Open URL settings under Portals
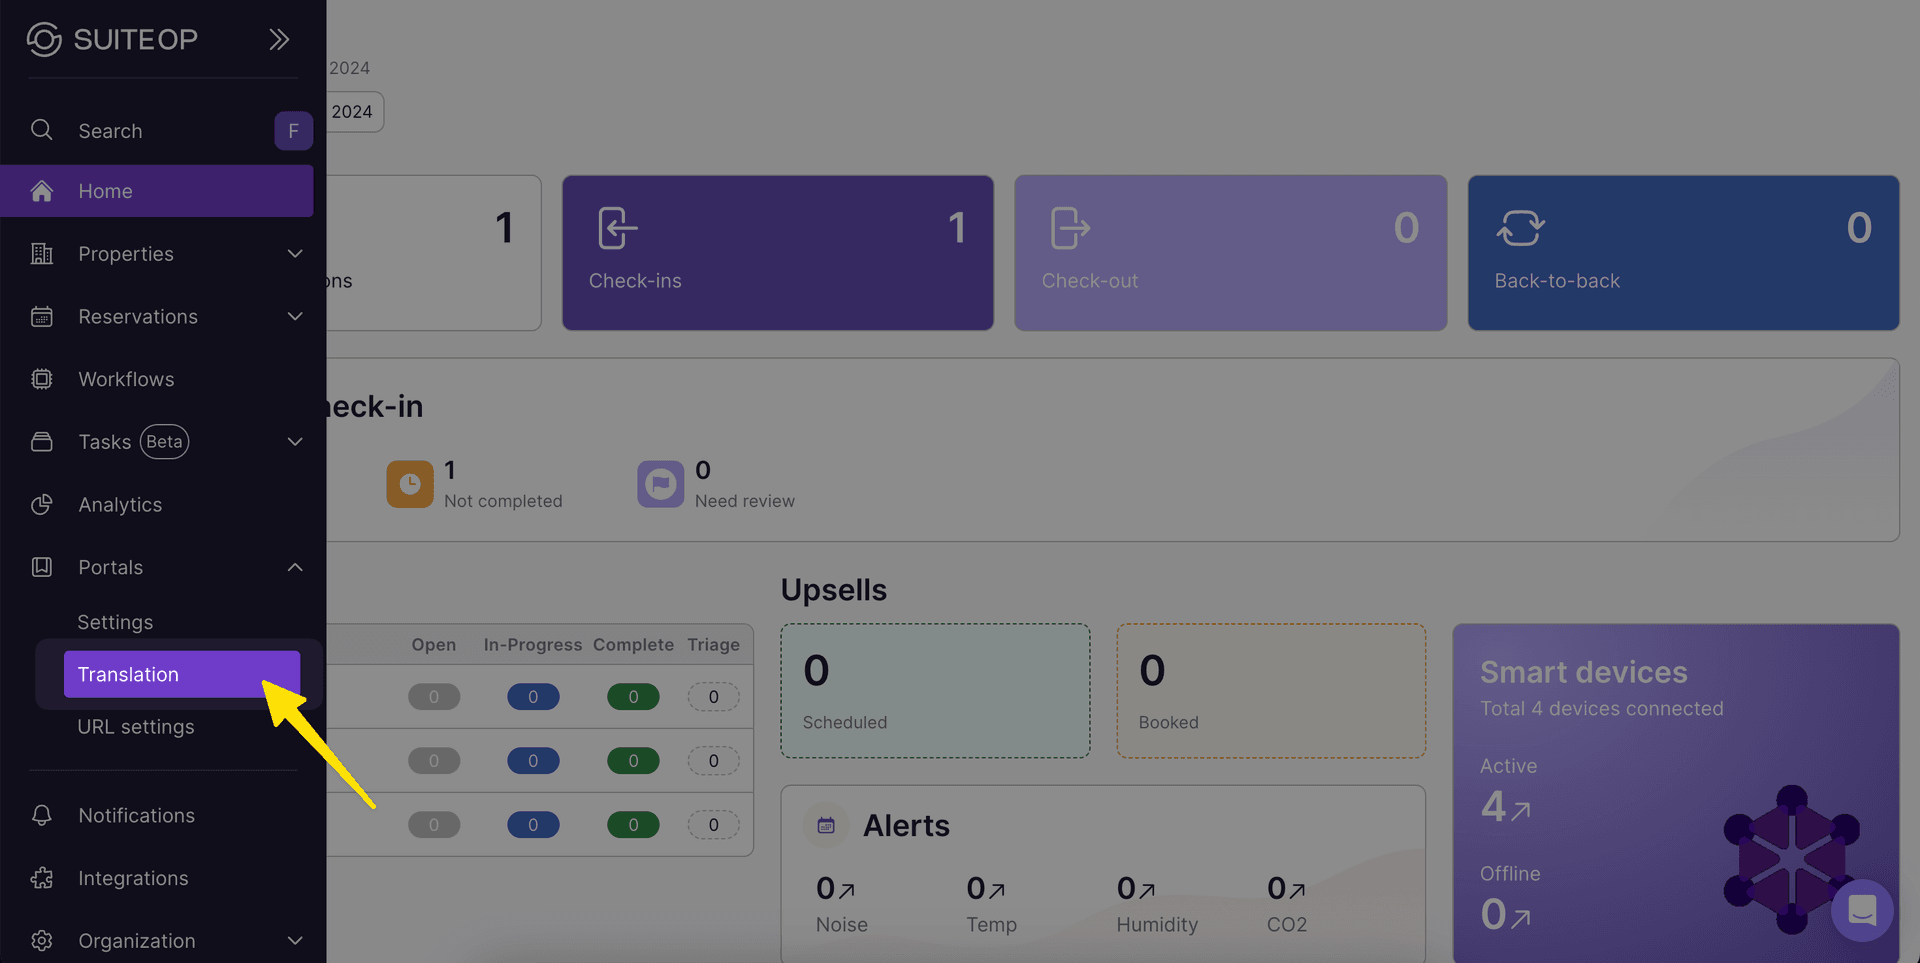The image size is (1920, 963). (x=136, y=727)
